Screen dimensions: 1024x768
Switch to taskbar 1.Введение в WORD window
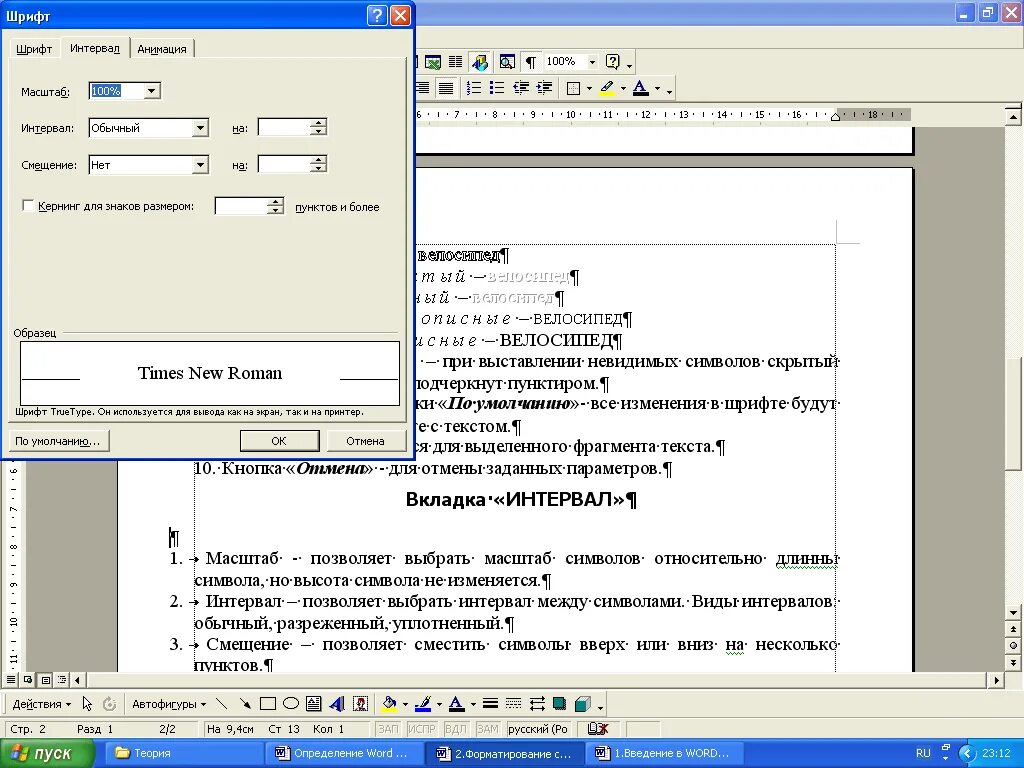[x=664, y=753]
